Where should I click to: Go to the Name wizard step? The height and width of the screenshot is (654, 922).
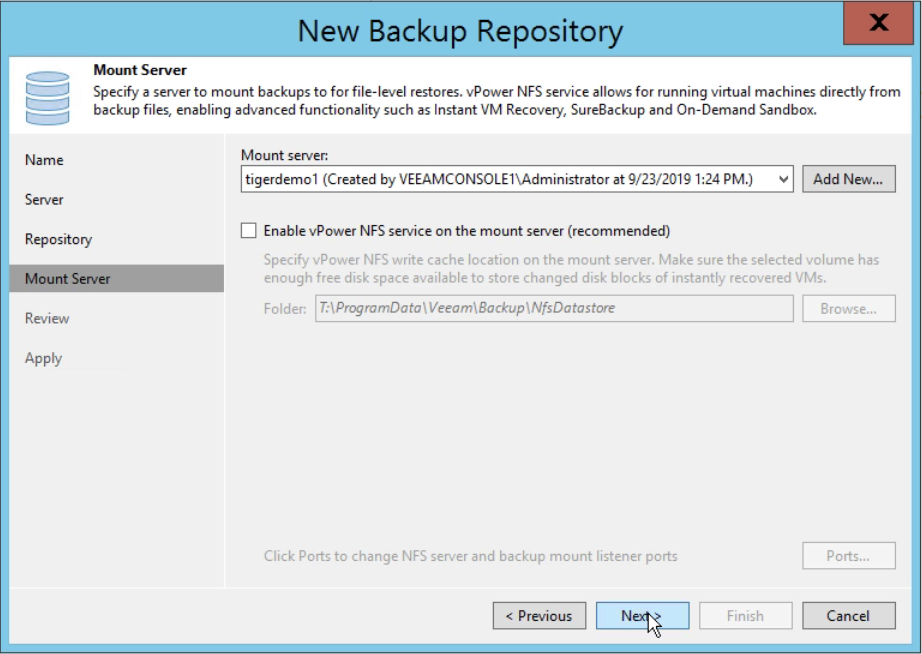(x=44, y=160)
